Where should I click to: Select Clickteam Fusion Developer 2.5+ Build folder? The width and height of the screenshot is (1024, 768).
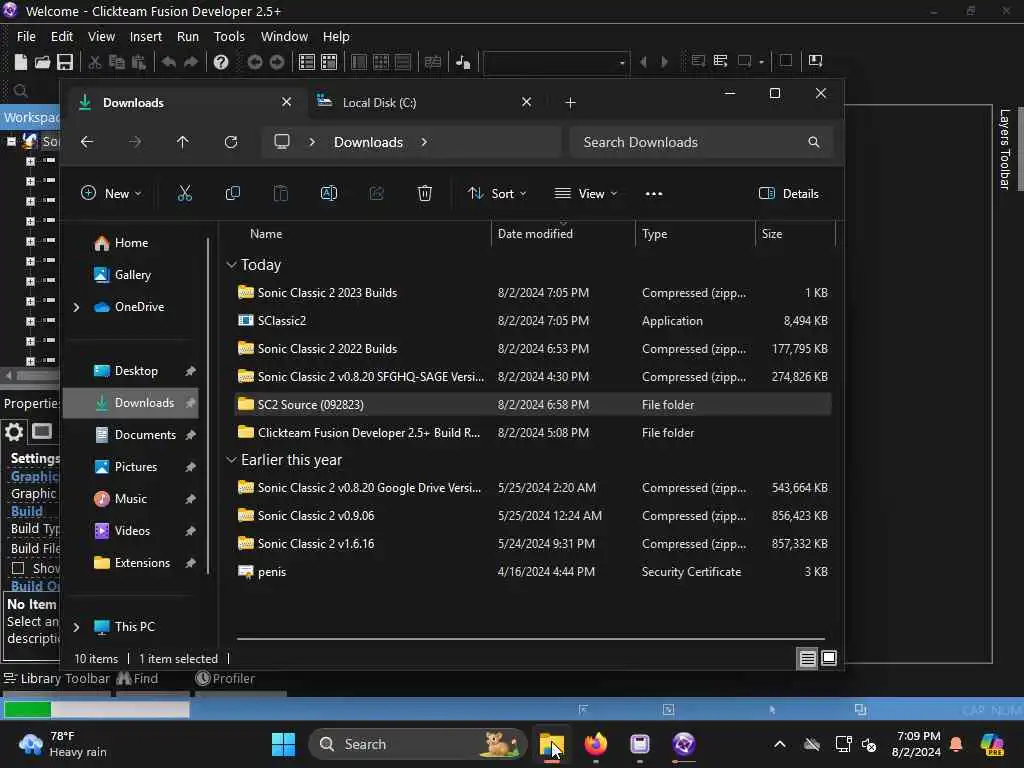click(533, 432)
